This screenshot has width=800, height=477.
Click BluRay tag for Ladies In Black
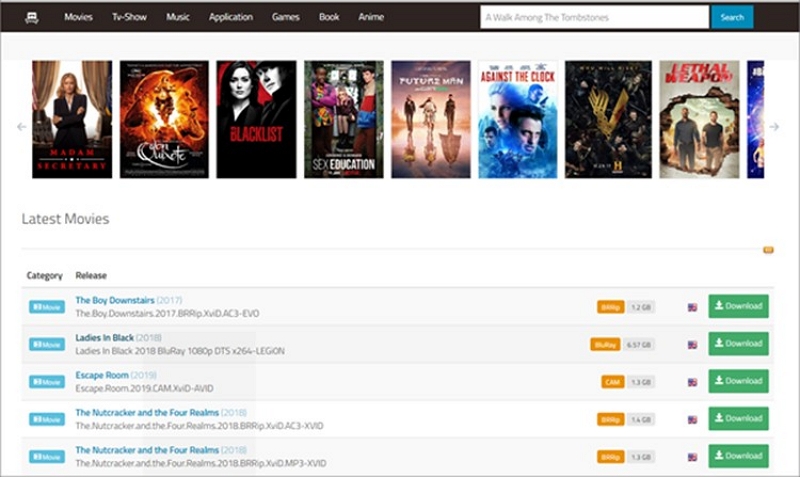pos(606,345)
